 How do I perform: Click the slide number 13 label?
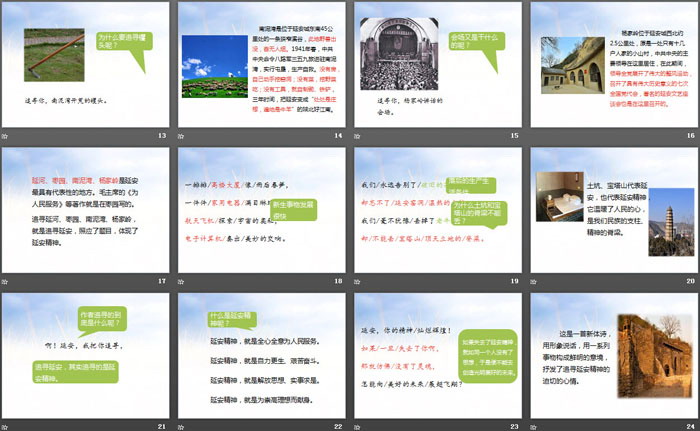(162, 135)
